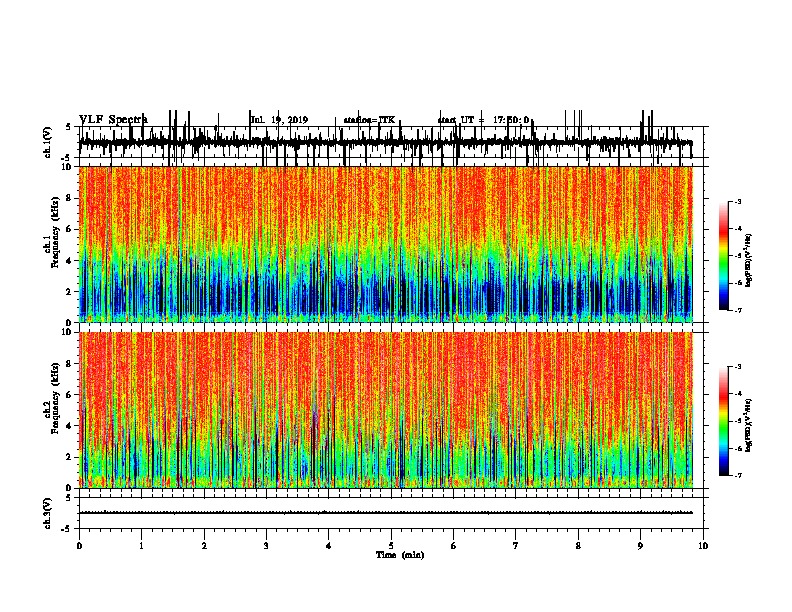
Task: Select the '-3' label on ch.2 colorbar
Action: [x=737, y=367]
